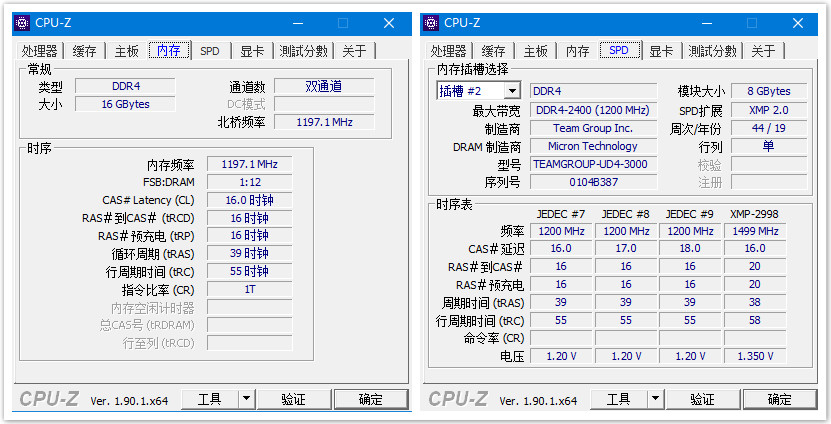Click 工具 button in right window
Screen dimensions: 831x424
(x=618, y=399)
